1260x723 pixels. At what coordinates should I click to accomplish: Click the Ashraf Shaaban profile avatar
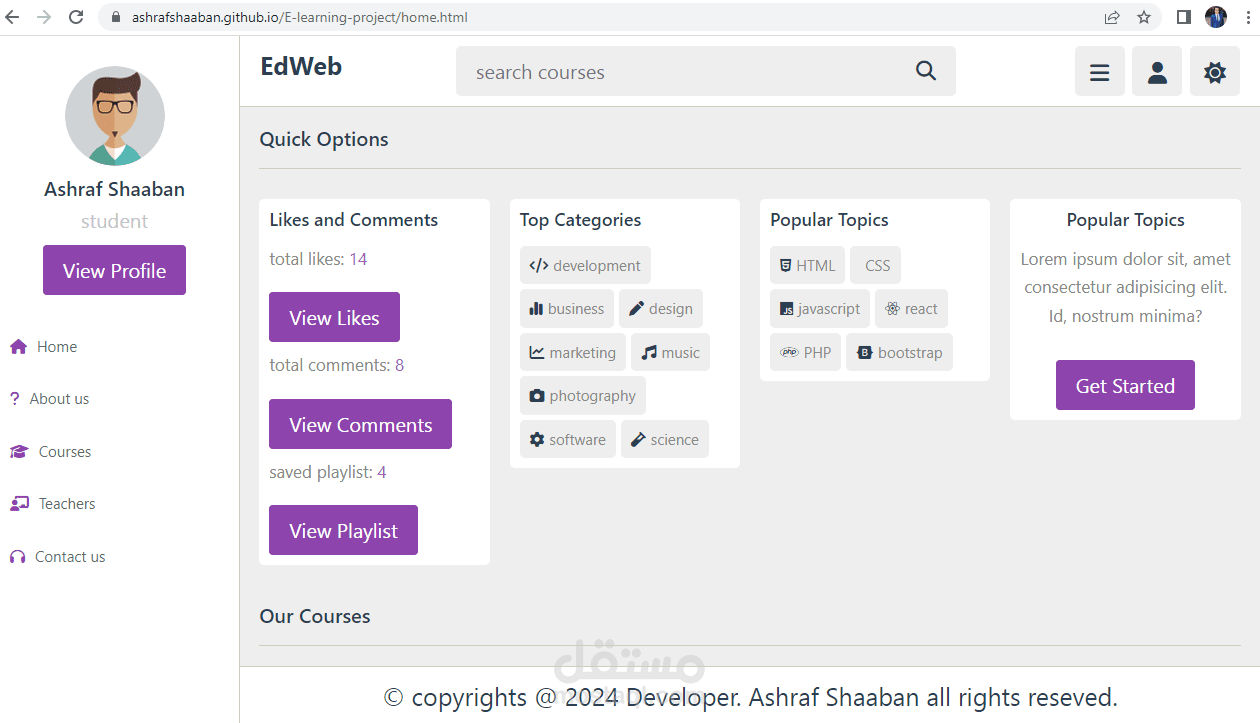pyautogui.click(x=115, y=116)
